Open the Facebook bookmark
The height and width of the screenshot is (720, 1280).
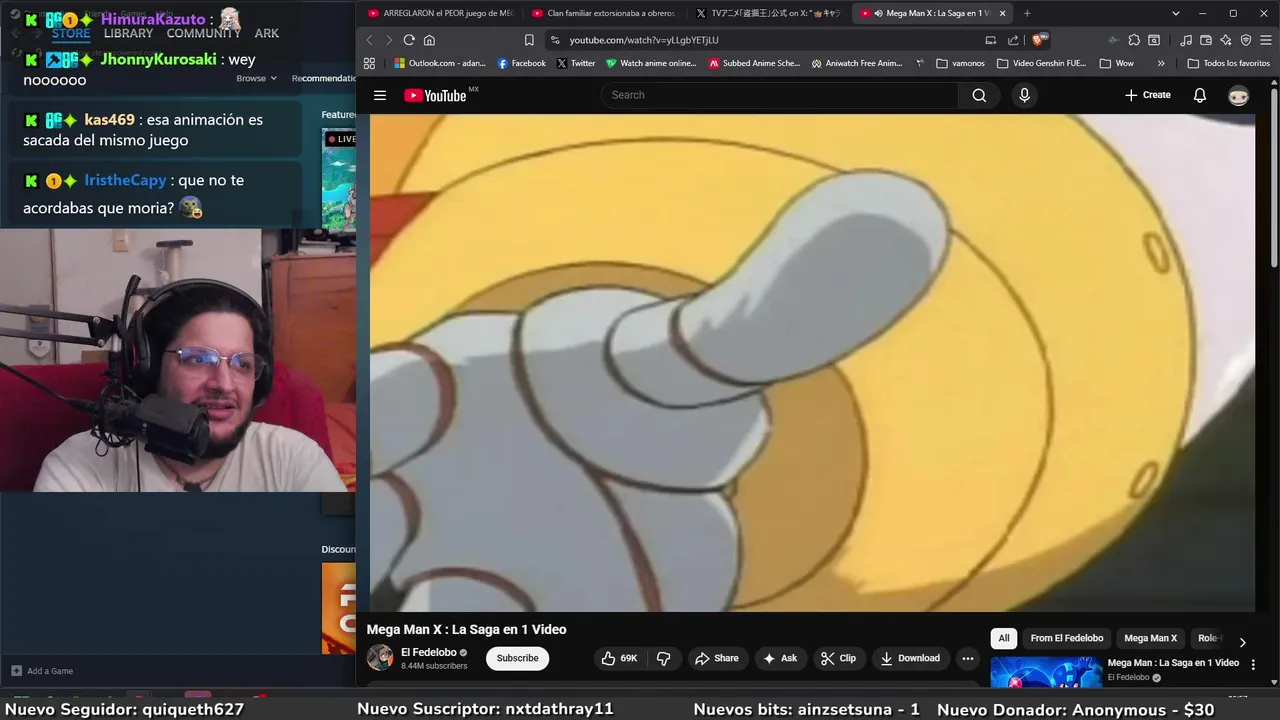tap(522, 63)
